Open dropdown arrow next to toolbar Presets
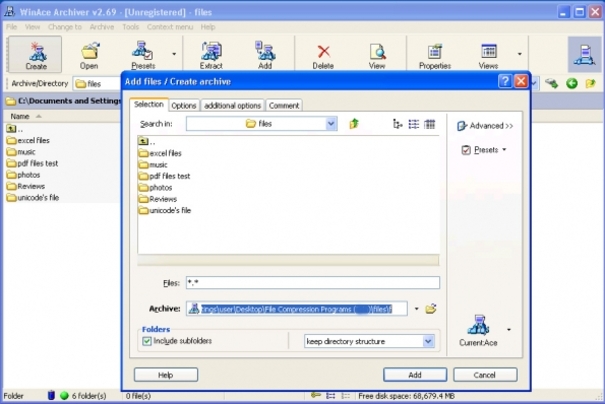This screenshot has width=605, height=404. coord(174,54)
